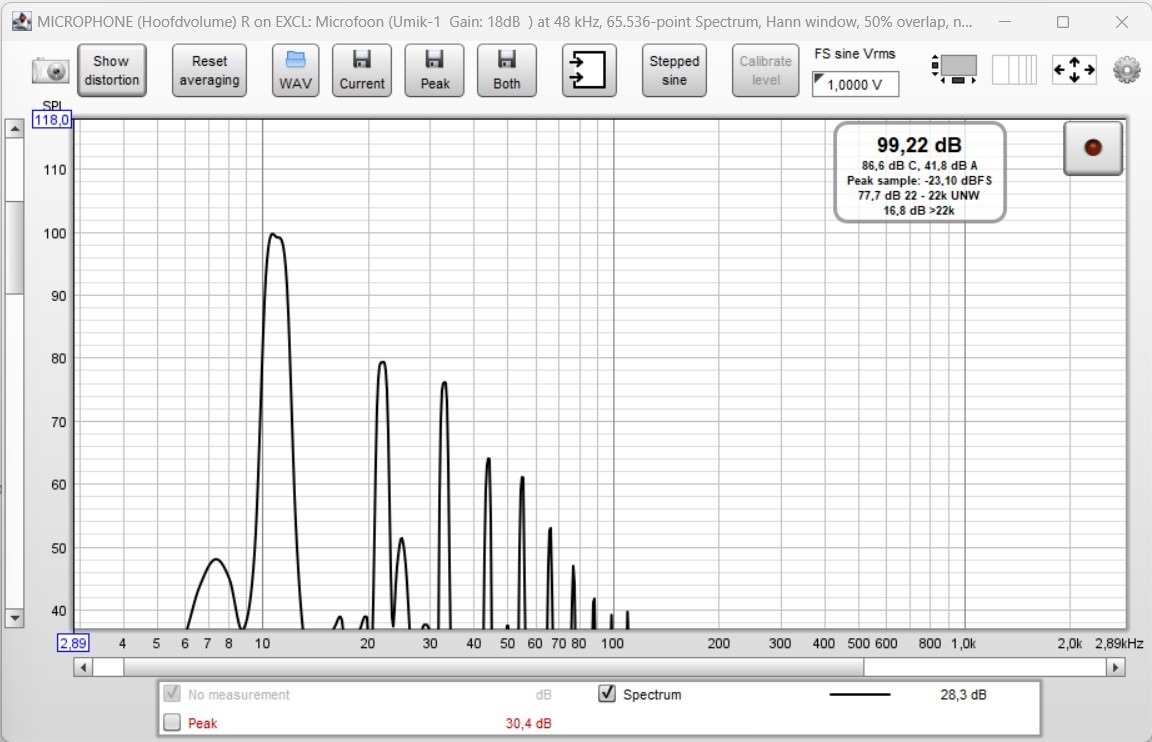Image resolution: width=1152 pixels, height=742 pixels.
Task: Click the 28,3 dB spectrum value
Action: [963, 694]
